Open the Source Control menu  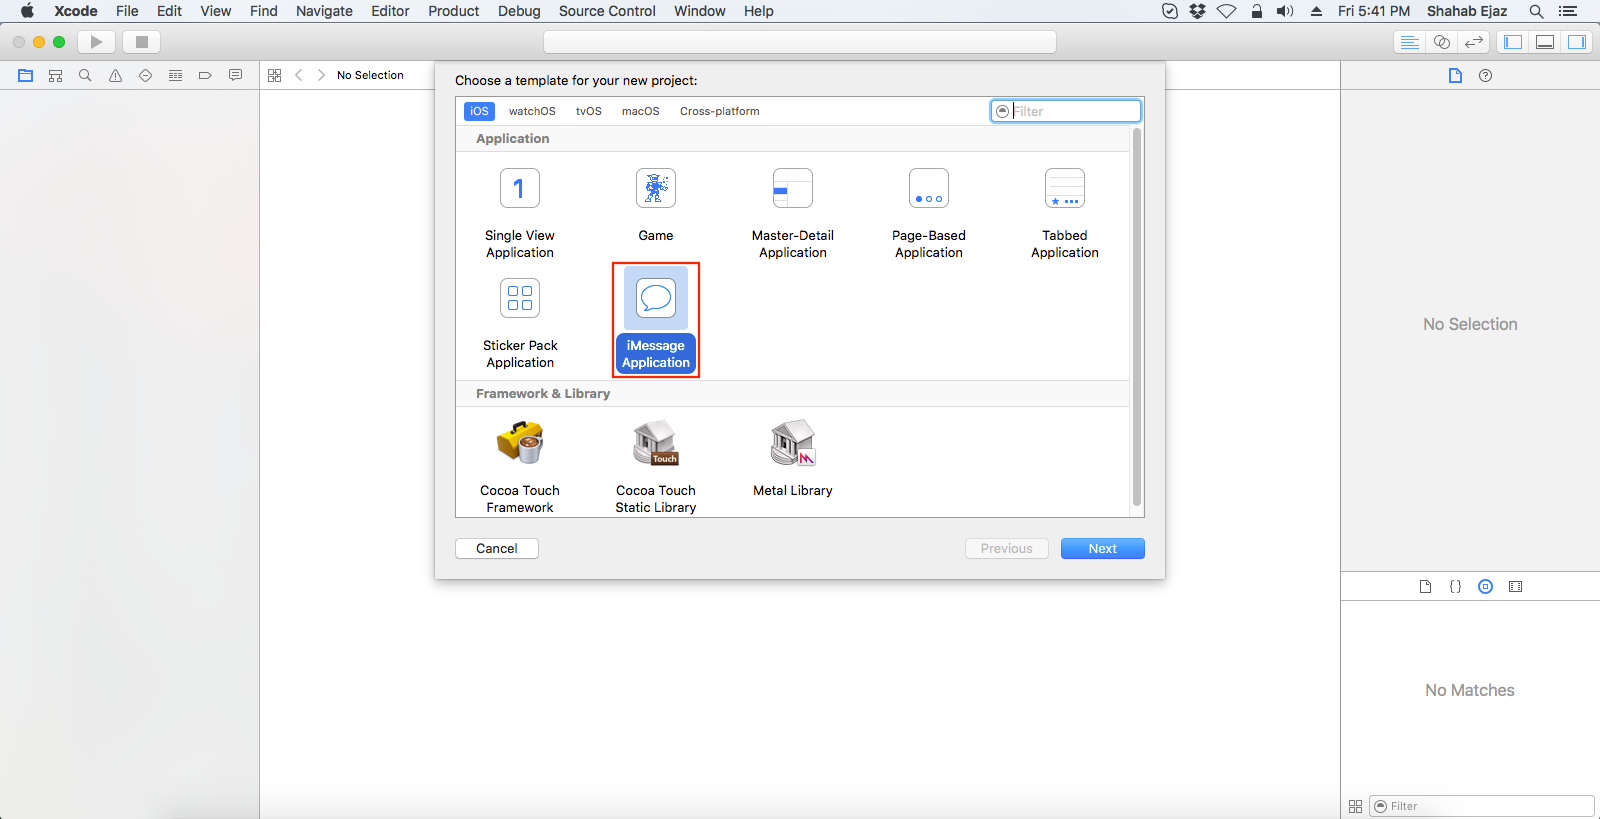coord(607,11)
